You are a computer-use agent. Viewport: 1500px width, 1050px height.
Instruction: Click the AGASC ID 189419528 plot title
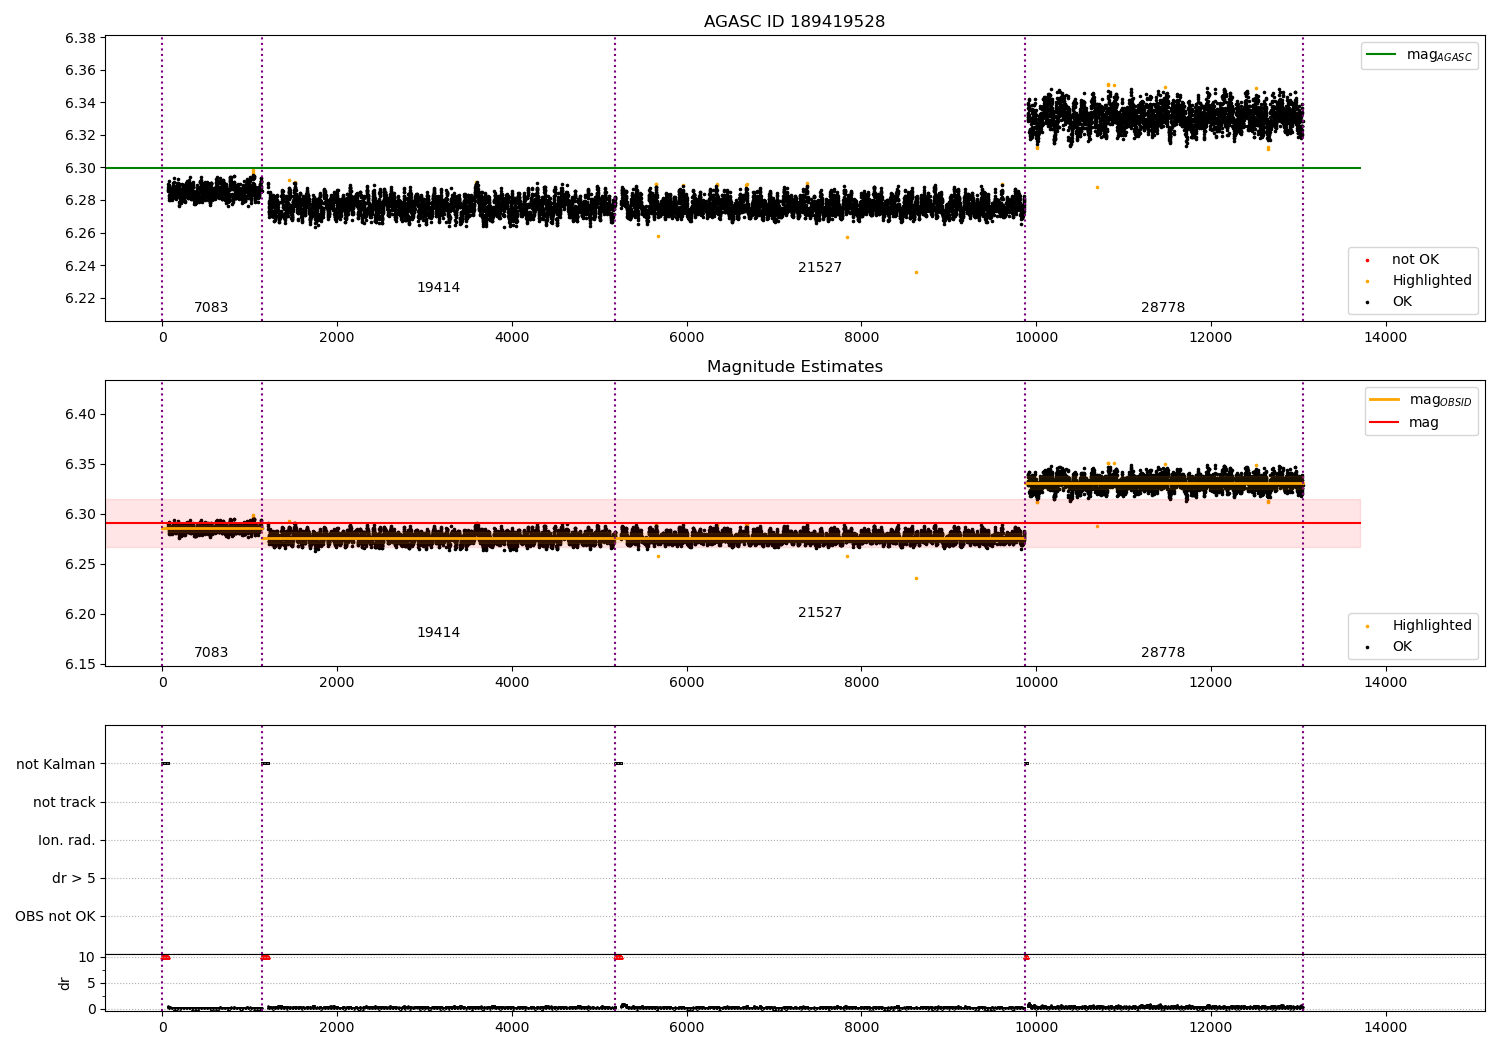pos(794,22)
